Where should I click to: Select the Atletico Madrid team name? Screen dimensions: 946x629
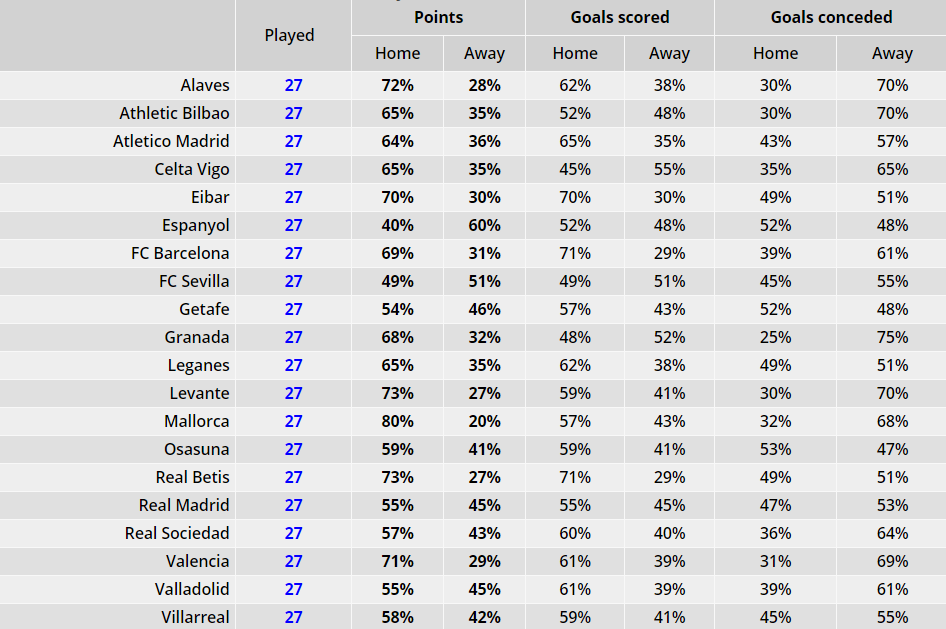[171, 141]
